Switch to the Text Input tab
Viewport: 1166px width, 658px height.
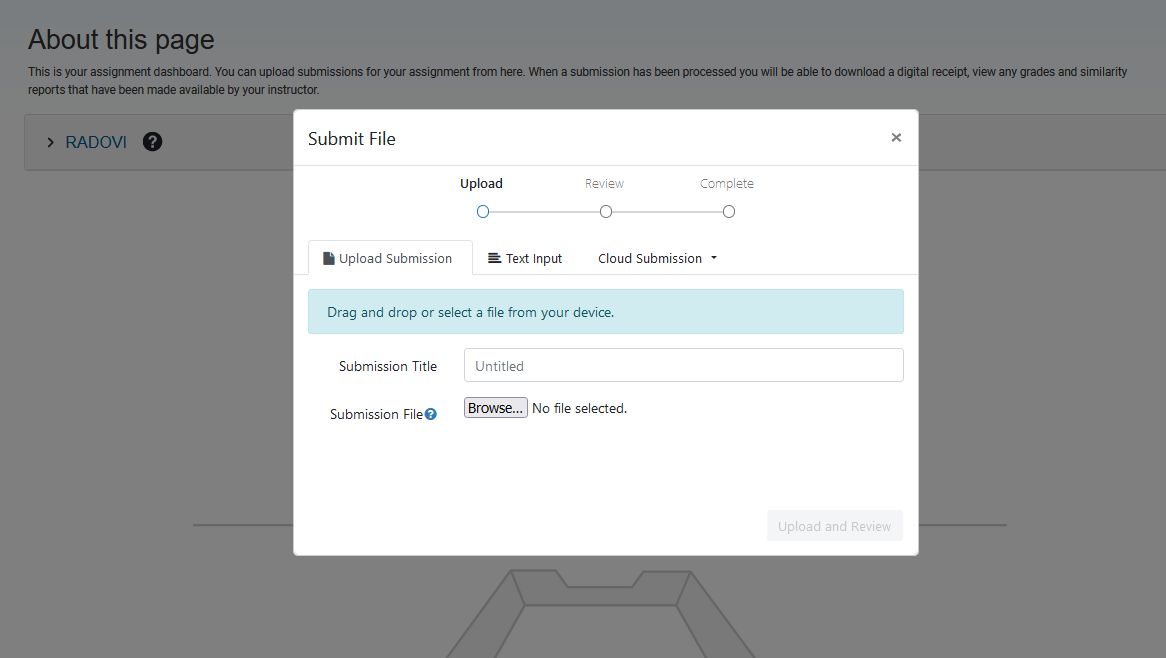525,258
